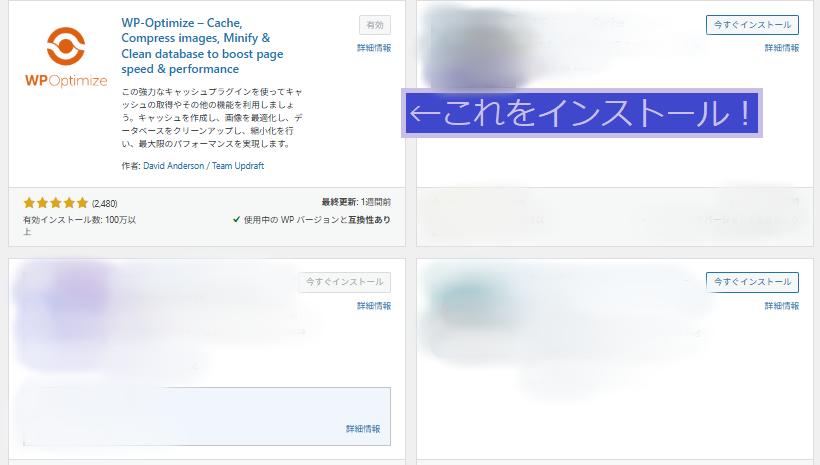Click the grayed-out 今すぐインストール button bottom-left
The width and height of the screenshot is (820, 465).
345,283
